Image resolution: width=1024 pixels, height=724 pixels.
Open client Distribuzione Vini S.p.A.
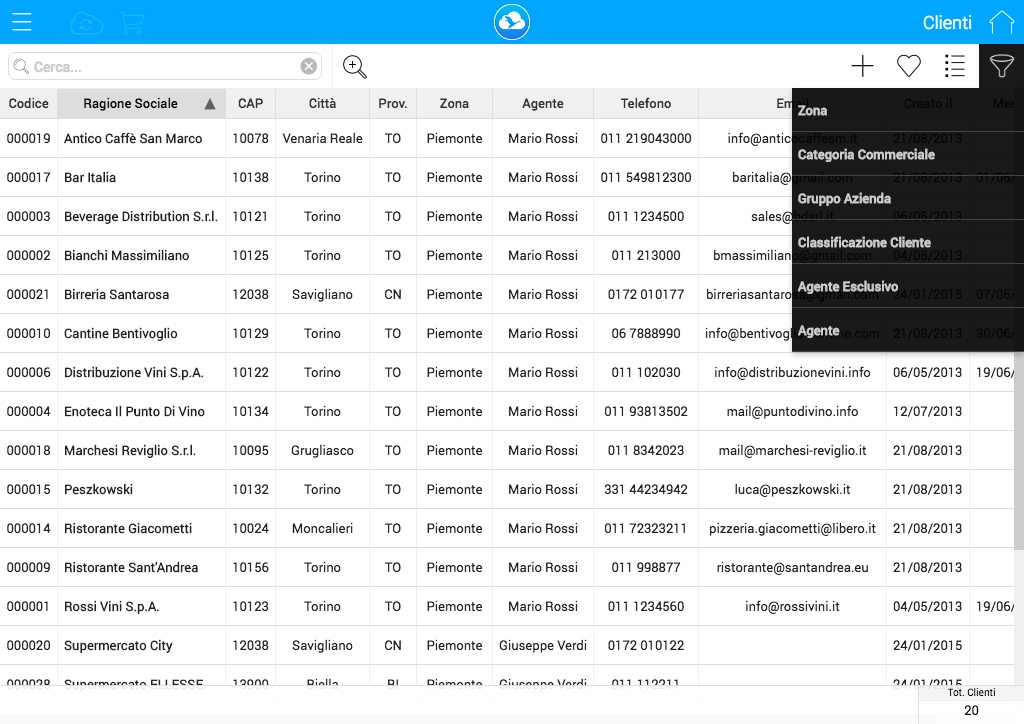(134, 373)
